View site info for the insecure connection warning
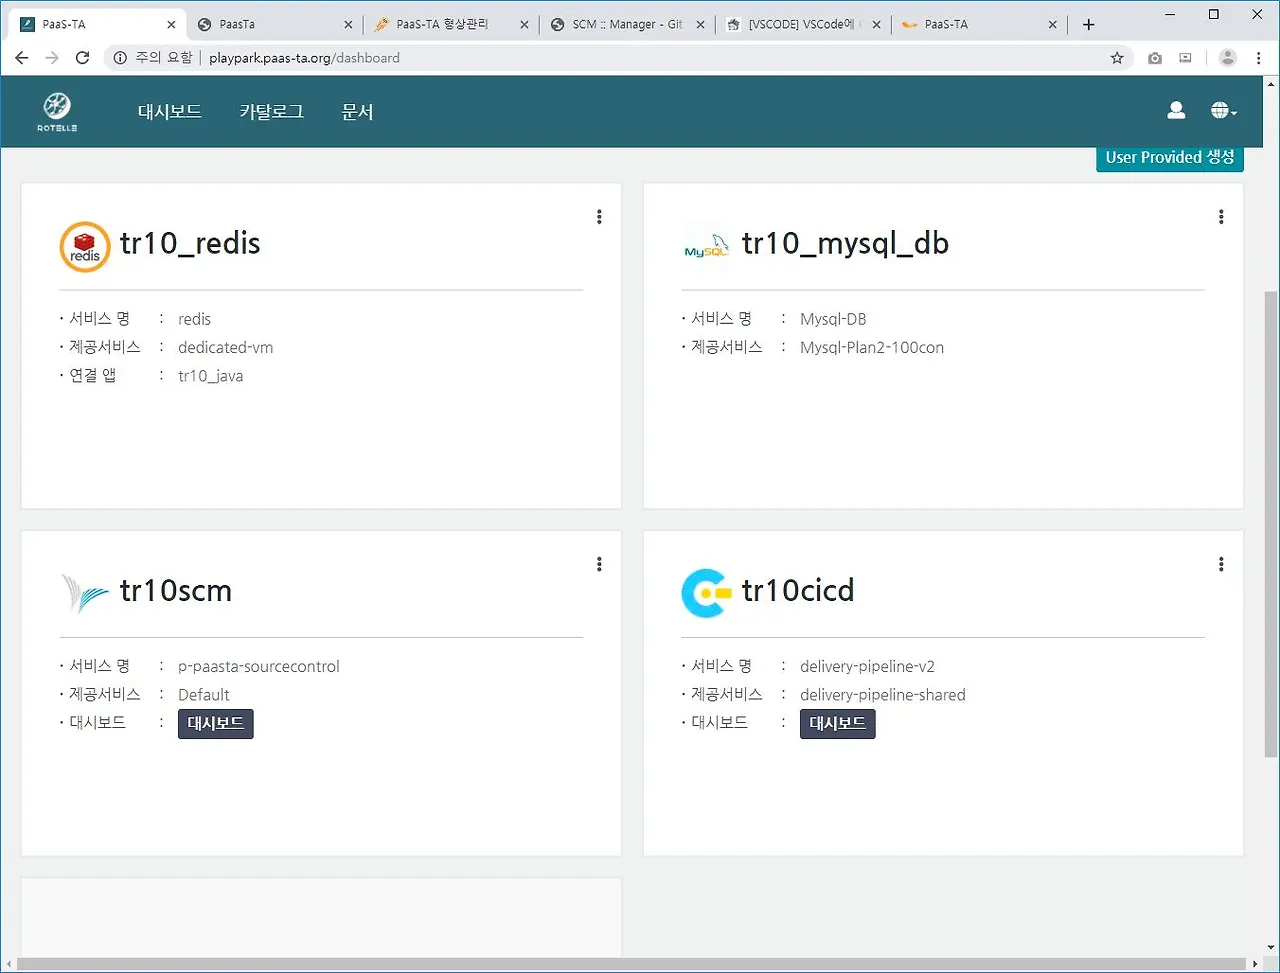1280x973 pixels. tap(154, 58)
